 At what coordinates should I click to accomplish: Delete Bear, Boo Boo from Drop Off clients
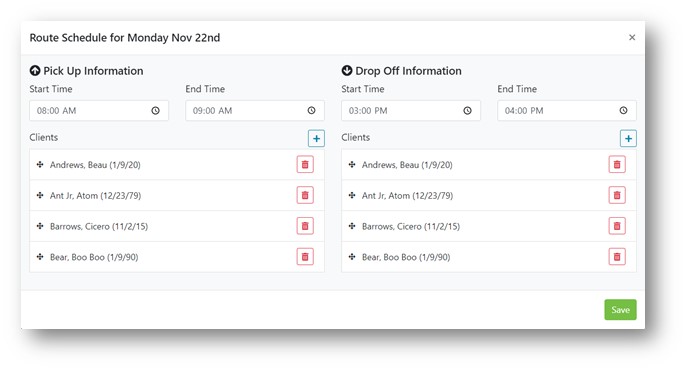(617, 257)
